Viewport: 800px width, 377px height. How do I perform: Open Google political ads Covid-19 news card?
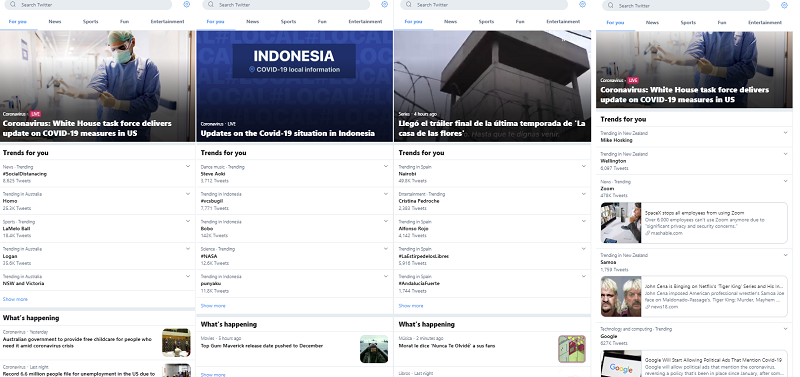(x=694, y=363)
